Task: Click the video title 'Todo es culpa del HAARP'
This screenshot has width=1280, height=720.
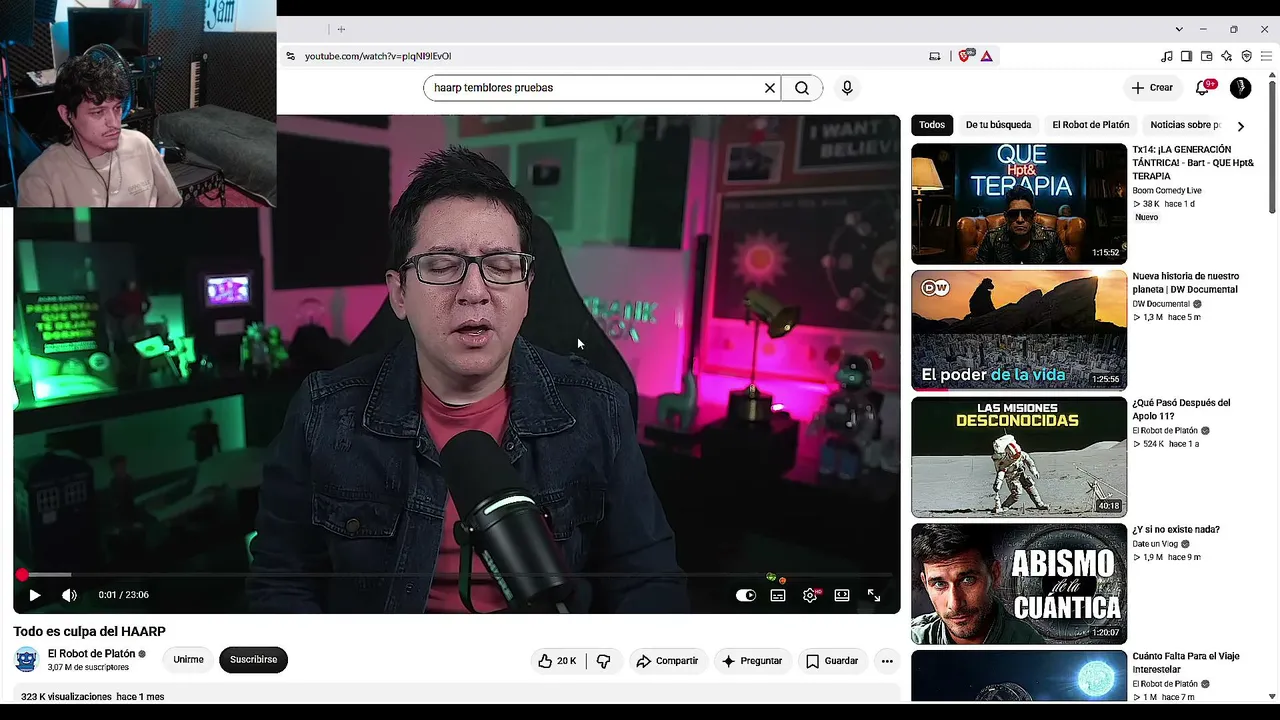Action: click(x=89, y=632)
